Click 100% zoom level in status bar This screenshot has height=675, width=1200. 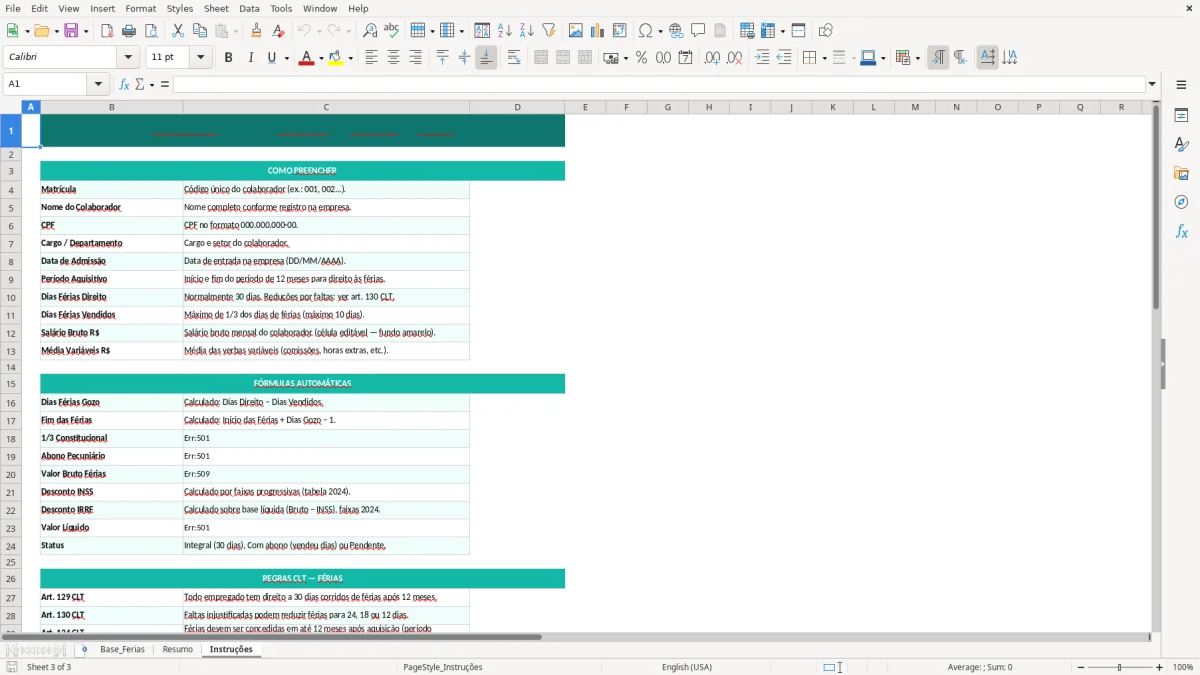click(1183, 667)
